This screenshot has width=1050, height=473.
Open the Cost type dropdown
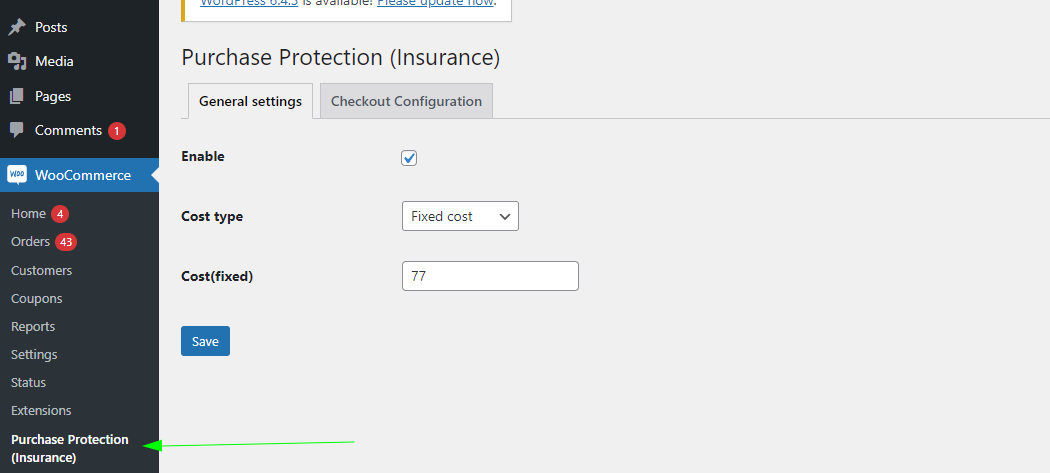click(460, 216)
